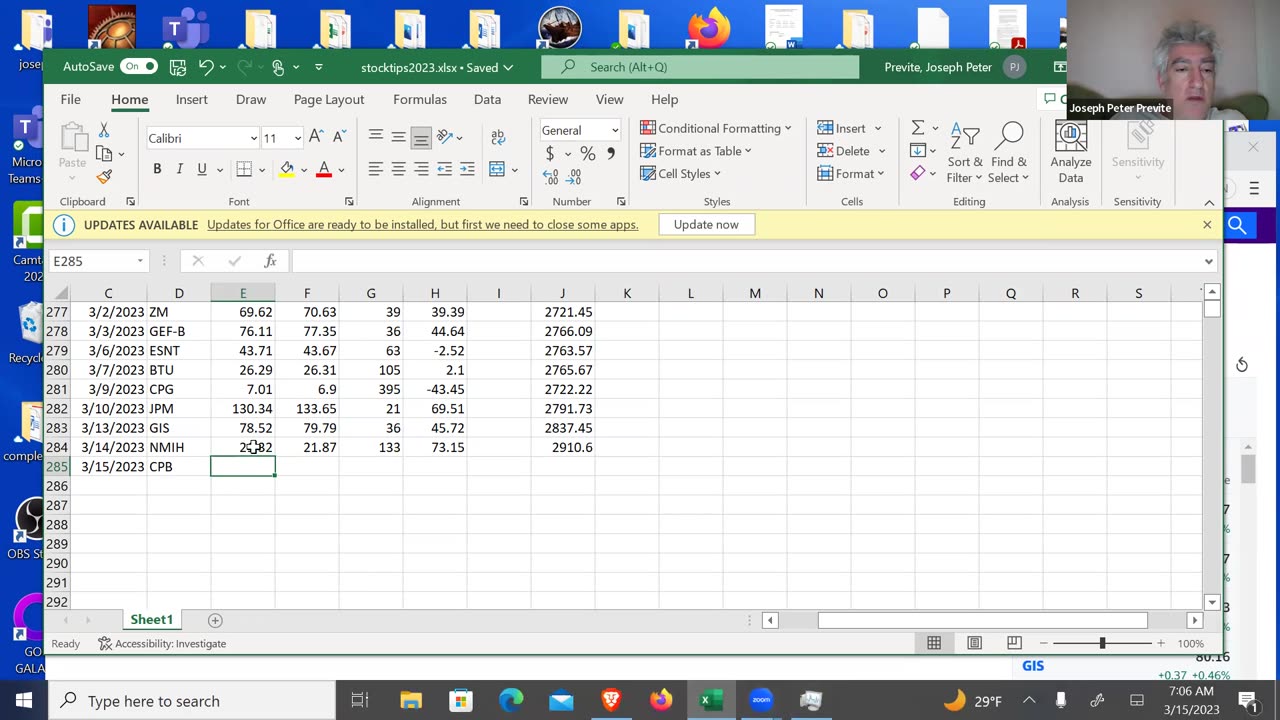Screen dimensions: 1280x720
Task: Apply the yellow Fill Color
Action: coord(287,169)
